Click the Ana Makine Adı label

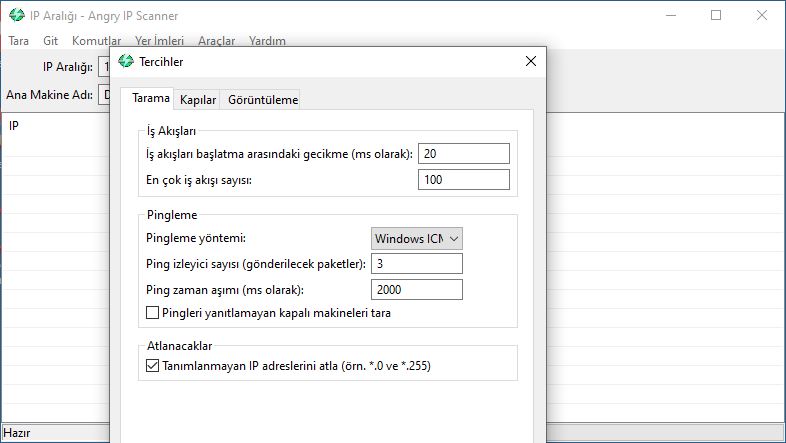pos(49,94)
